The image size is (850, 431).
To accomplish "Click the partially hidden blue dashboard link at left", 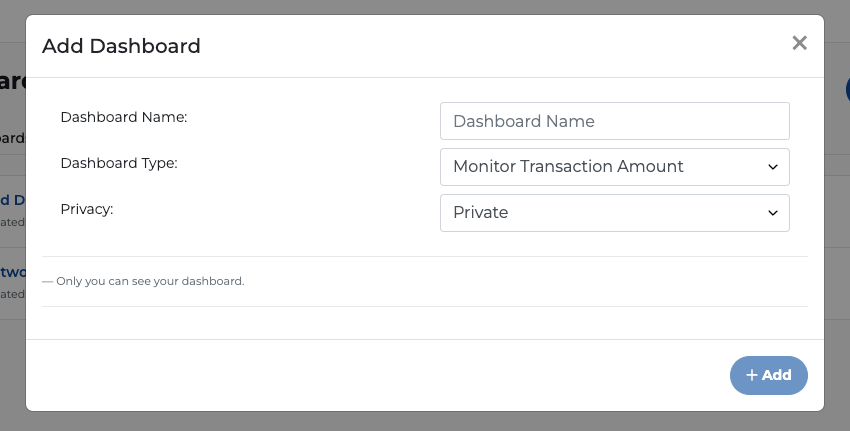I will point(11,199).
